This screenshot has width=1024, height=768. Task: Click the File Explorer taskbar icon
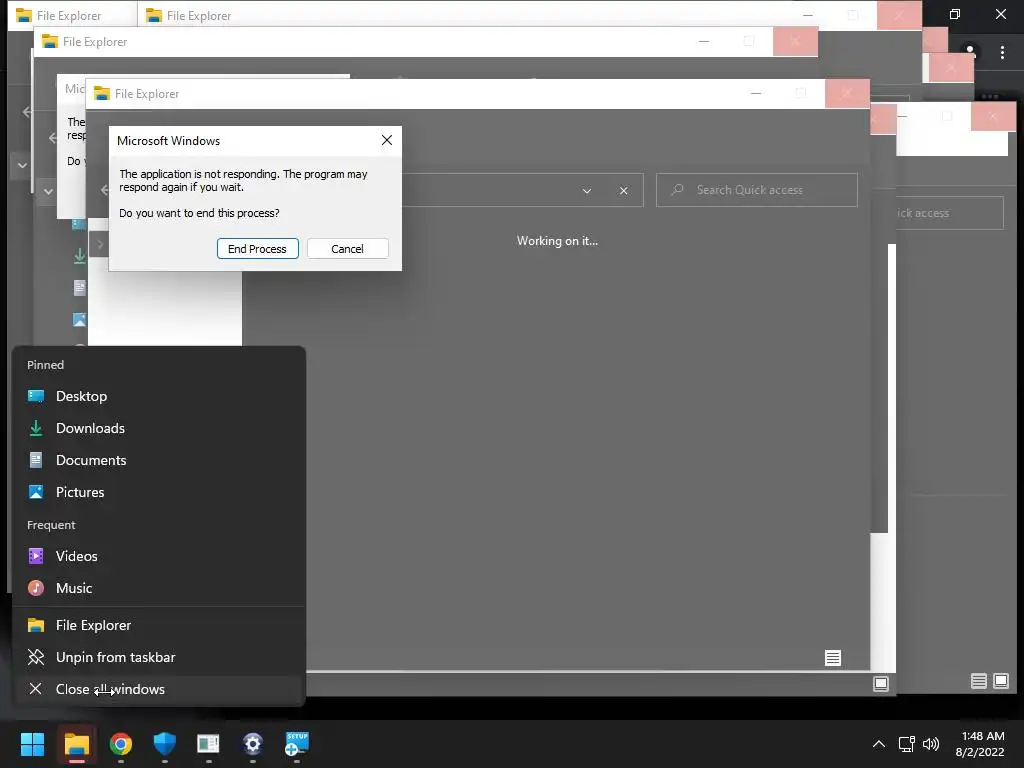77,744
